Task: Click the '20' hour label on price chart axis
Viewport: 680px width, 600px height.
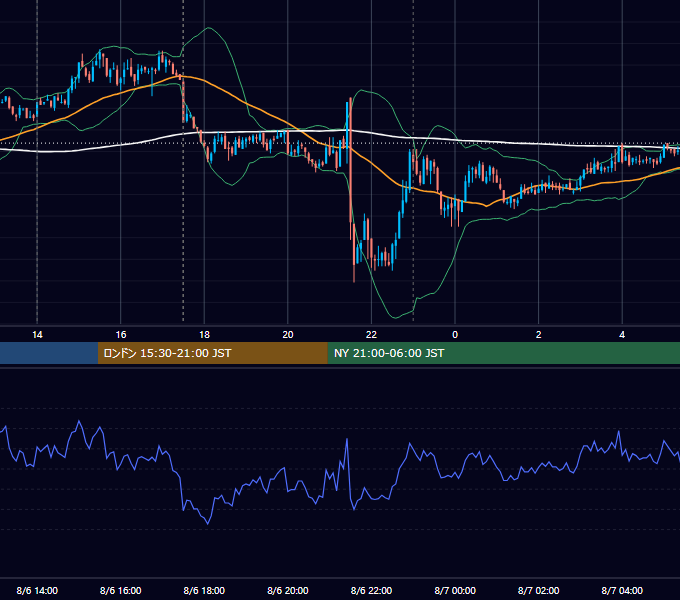Action: pyautogui.click(x=288, y=335)
